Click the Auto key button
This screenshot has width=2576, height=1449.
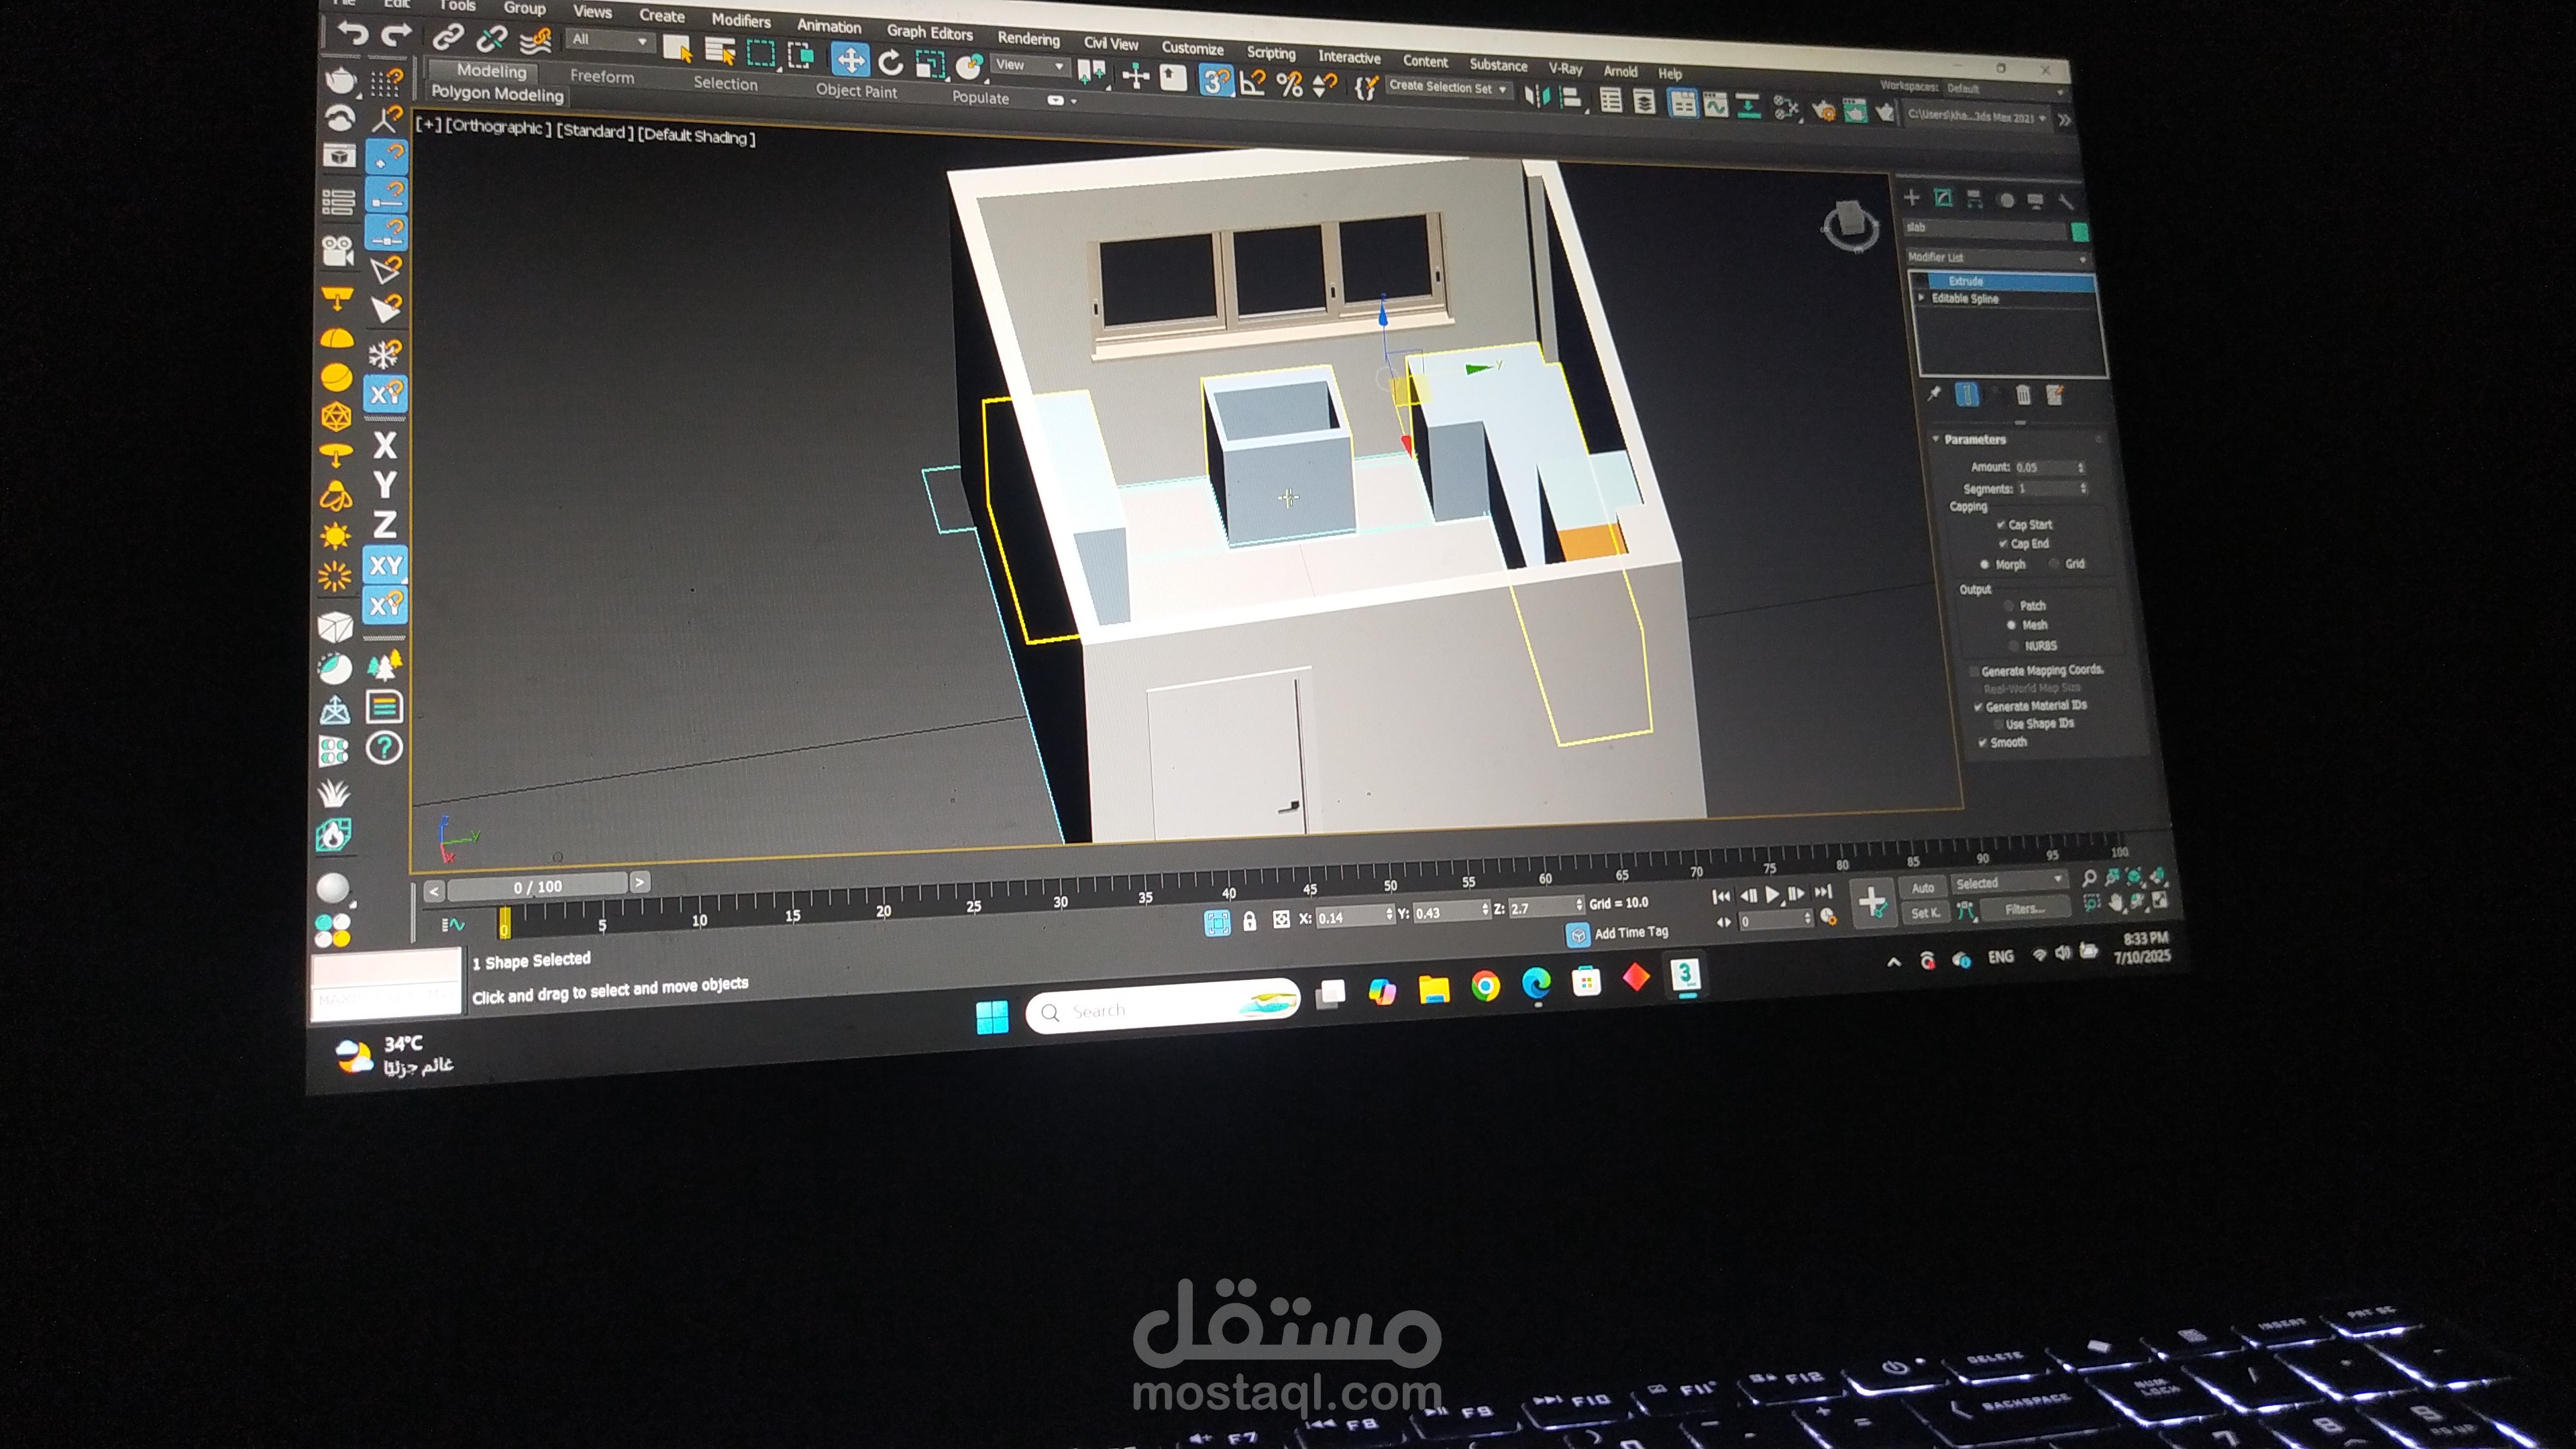(1922, 888)
